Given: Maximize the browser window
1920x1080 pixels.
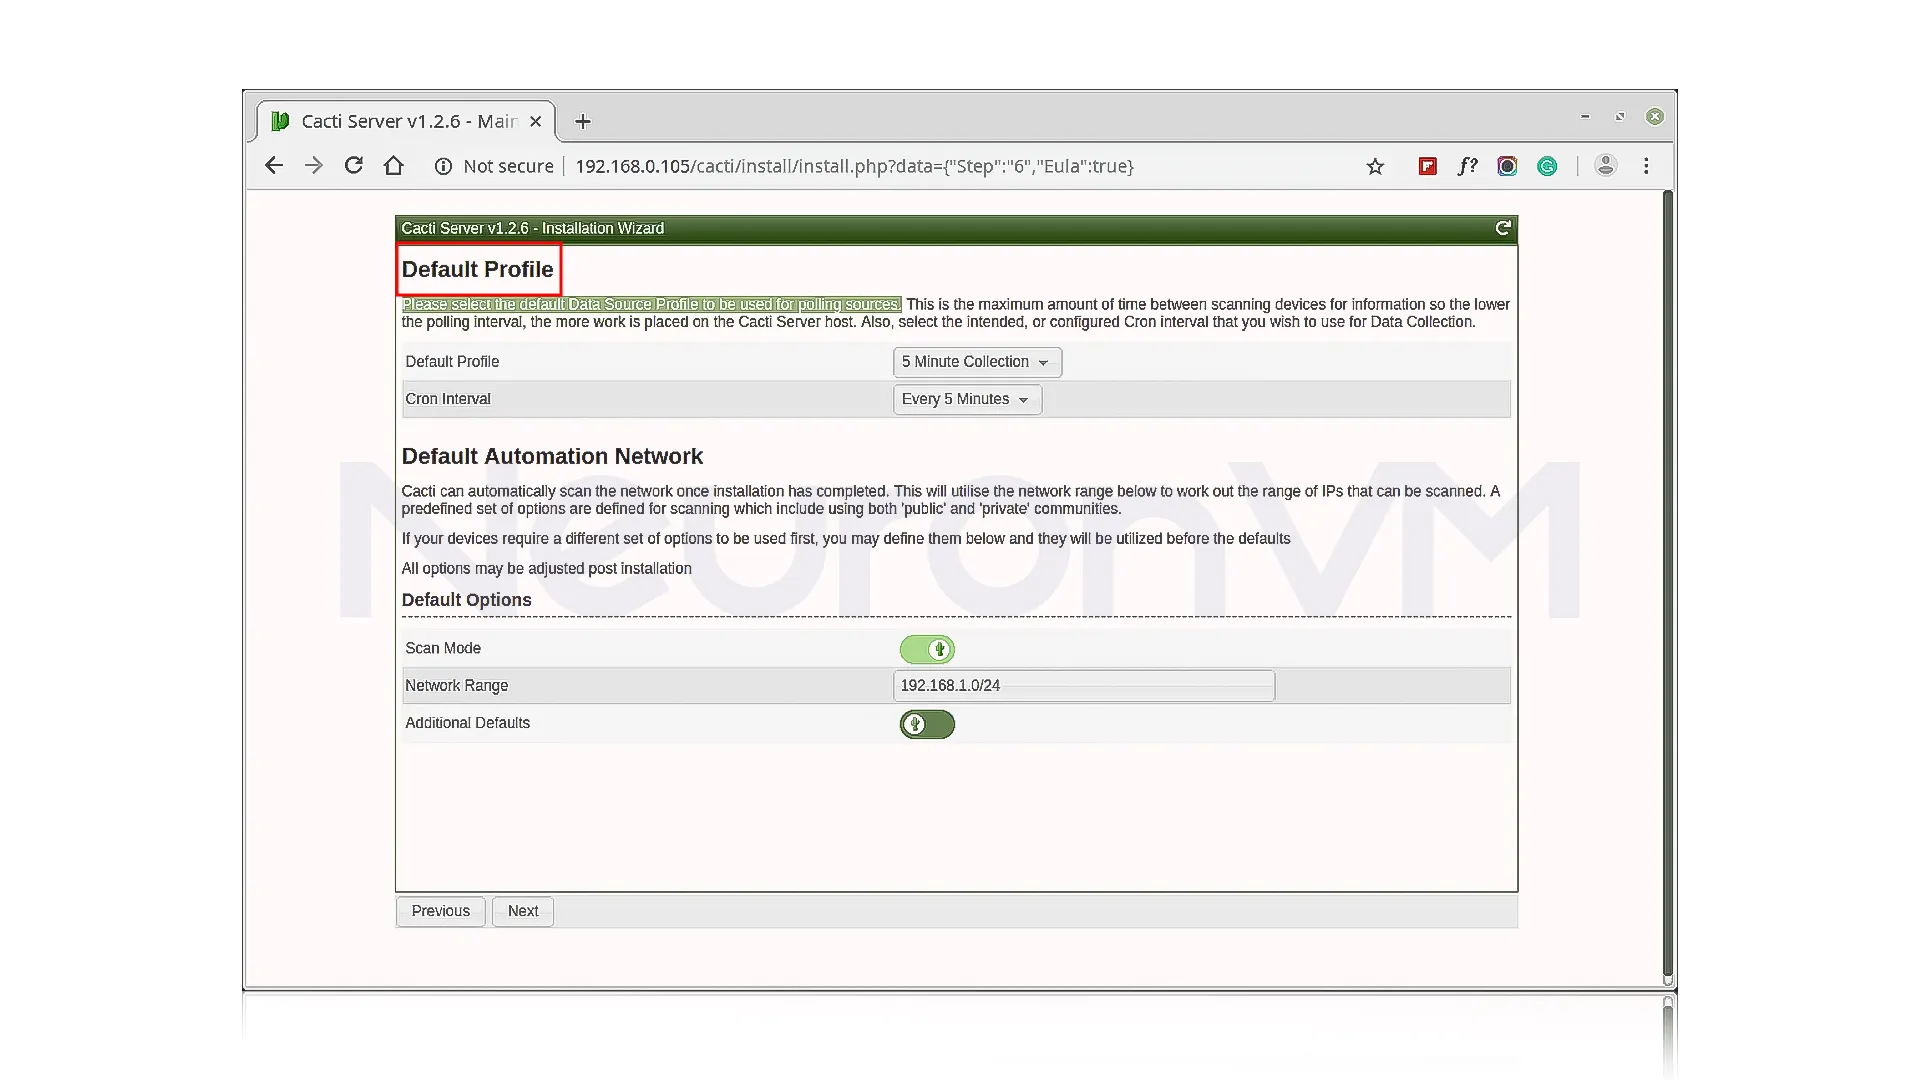Looking at the screenshot, I should [1620, 117].
